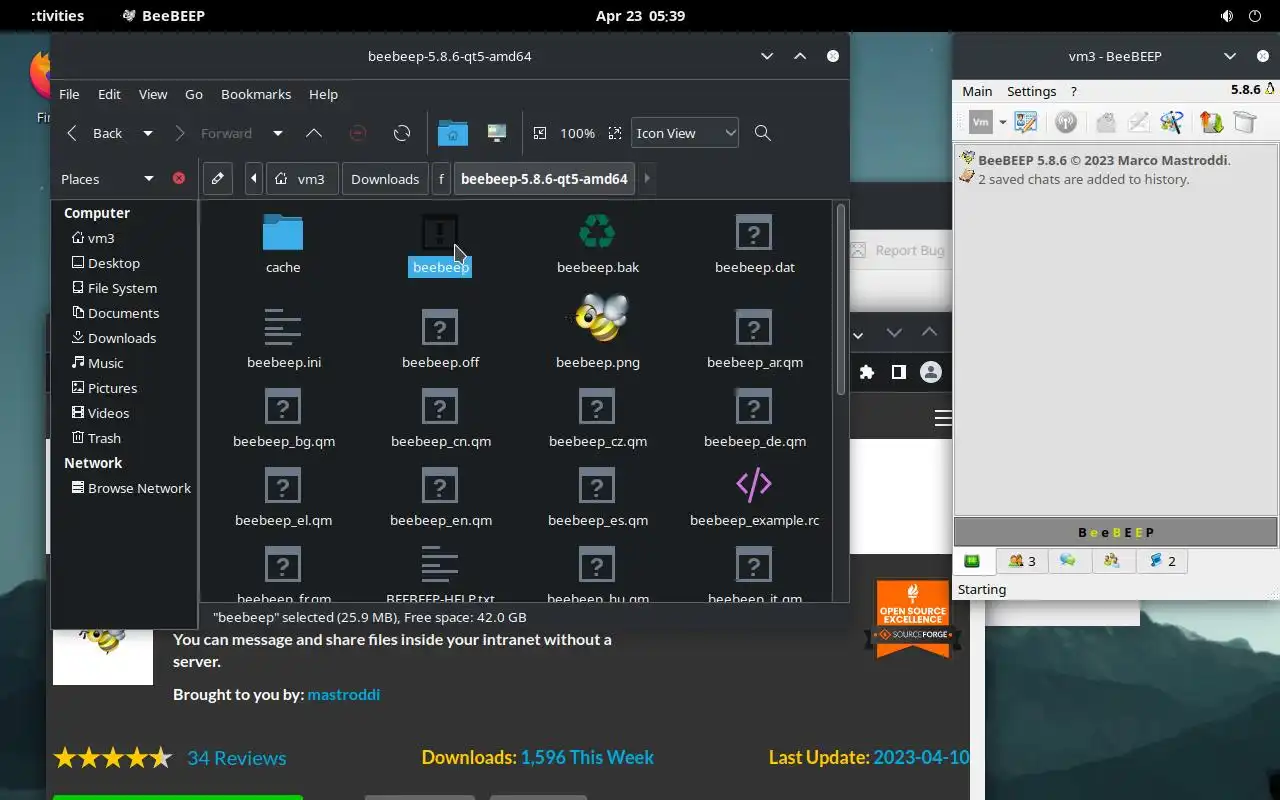Switch to the users tab showing 3
Image resolution: width=1280 pixels, height=800 pixels.
click(1021, 561)
